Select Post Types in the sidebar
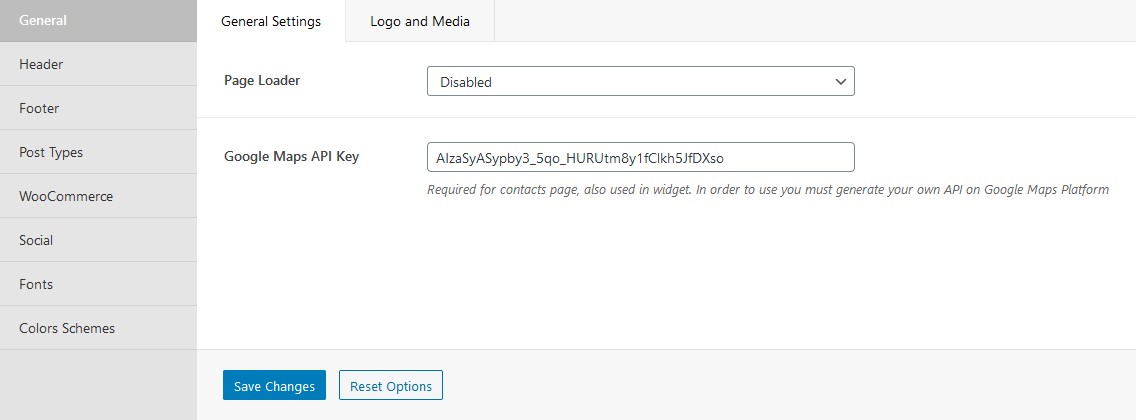Image resolution: width=1136 pixels, height=420 pixels. pyautogui.click(x=98, y=152)
